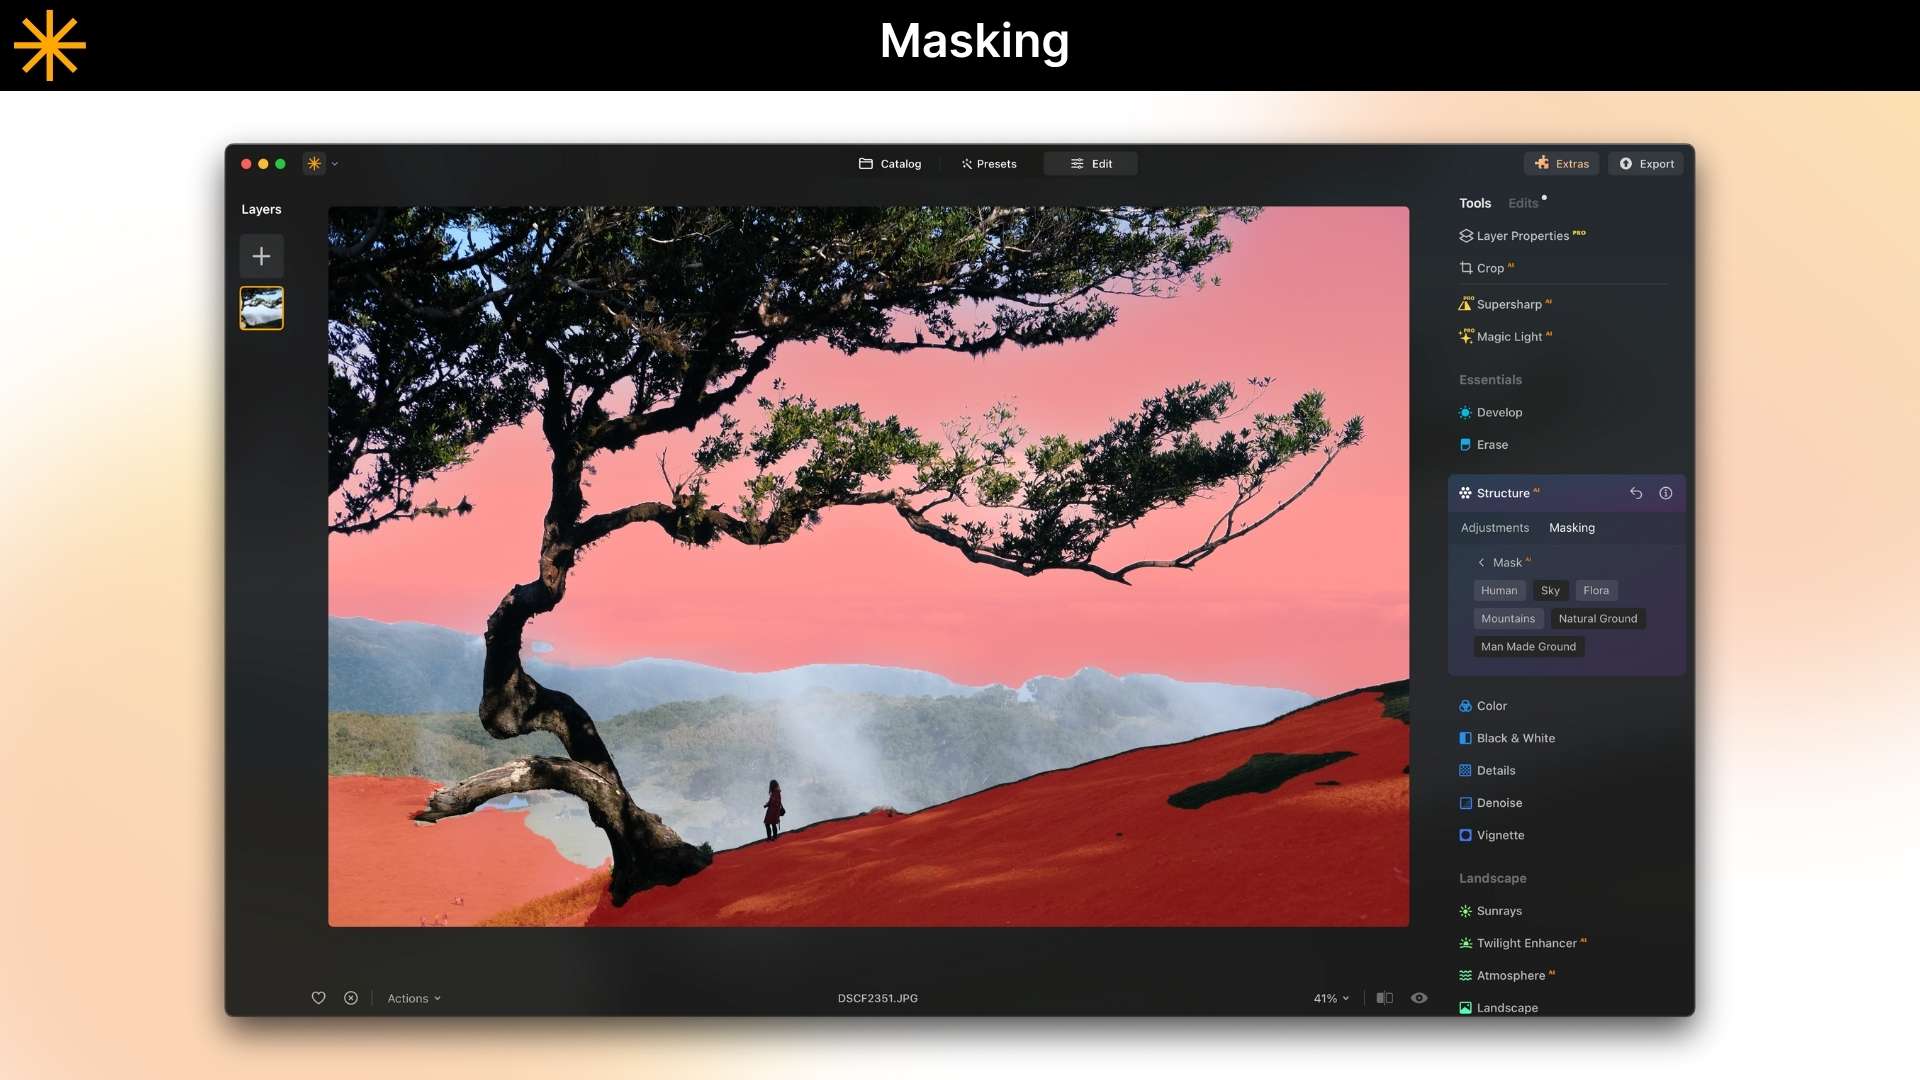Open the Actions dropdown menu

[x=414, y=998]
